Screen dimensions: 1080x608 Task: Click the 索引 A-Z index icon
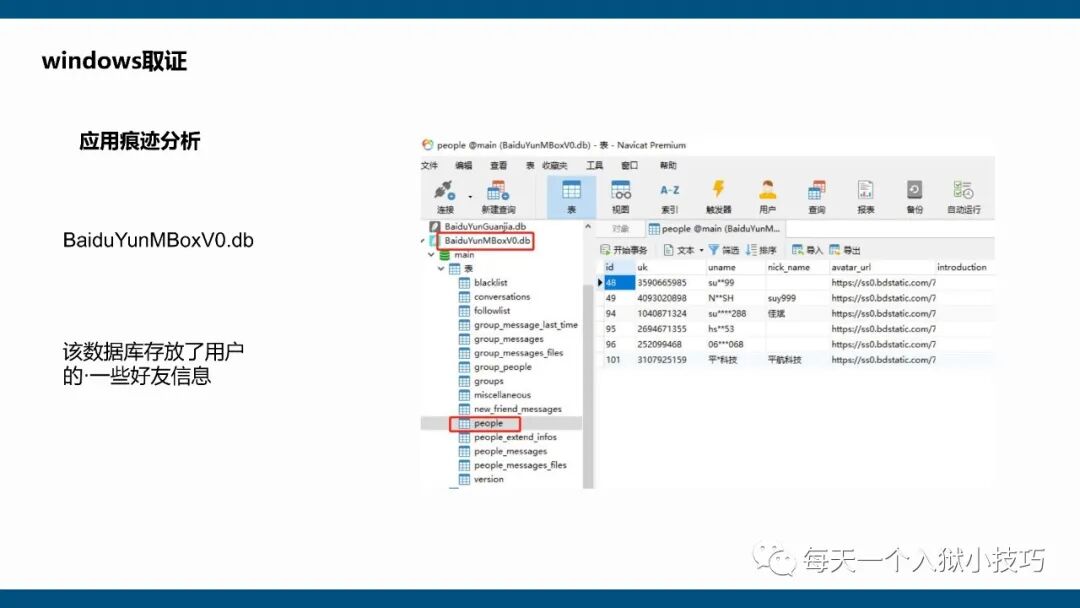(669, 196)
